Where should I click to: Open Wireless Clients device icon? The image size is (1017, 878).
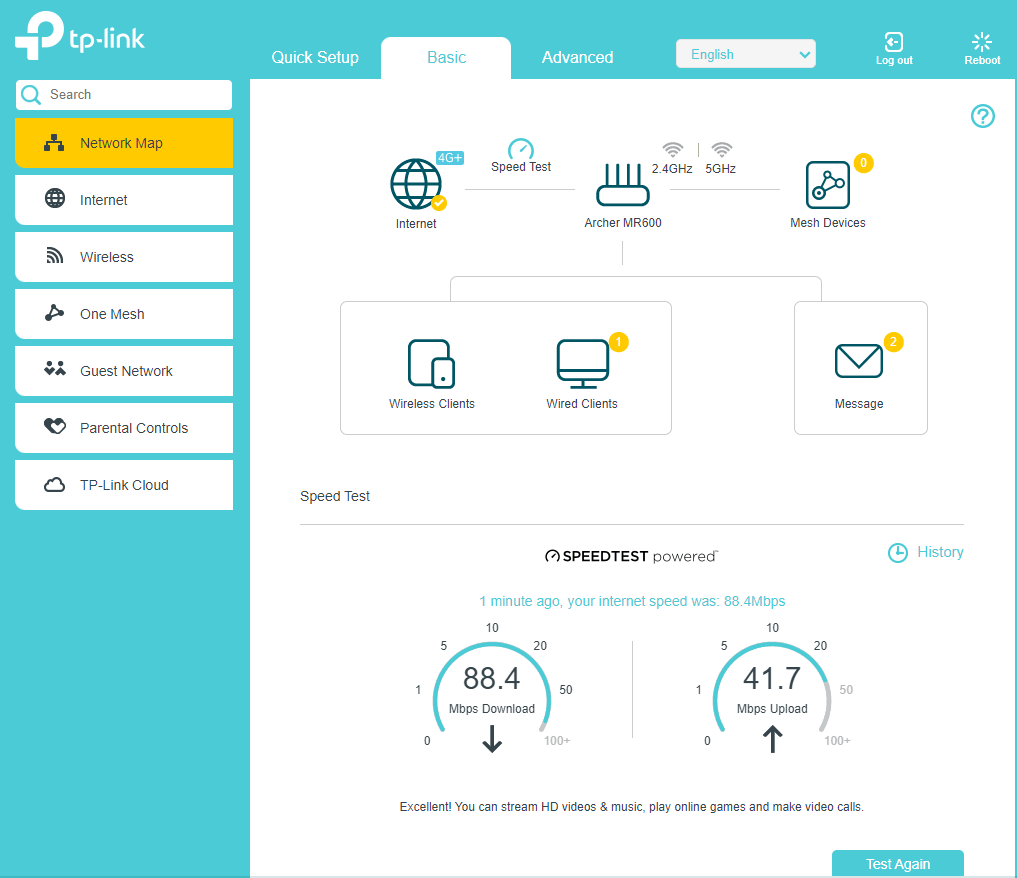(x=431, y=363)
